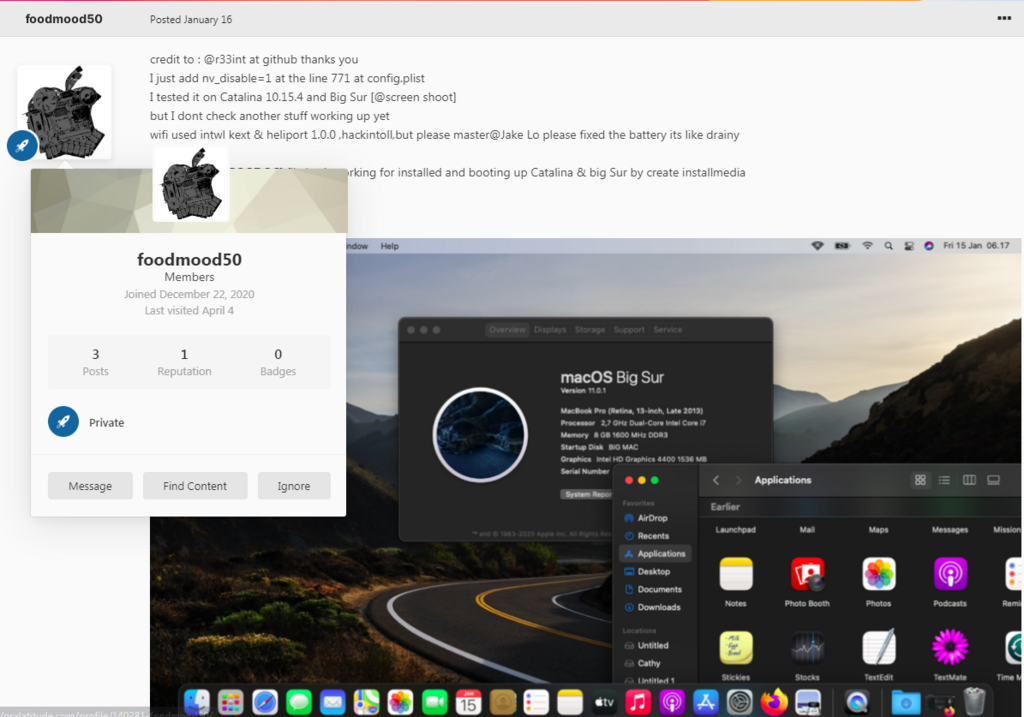Viewport: 1024px width, 717px height.
Task: Open the post options three-dot menu
Action: click(1003, 18)
